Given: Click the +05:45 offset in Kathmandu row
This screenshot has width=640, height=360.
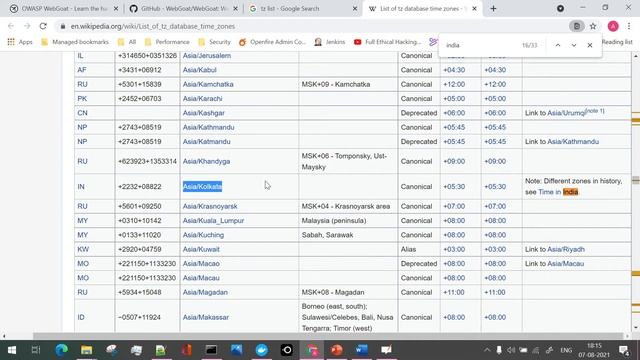Looking at the screenshot, I should 454,127.
